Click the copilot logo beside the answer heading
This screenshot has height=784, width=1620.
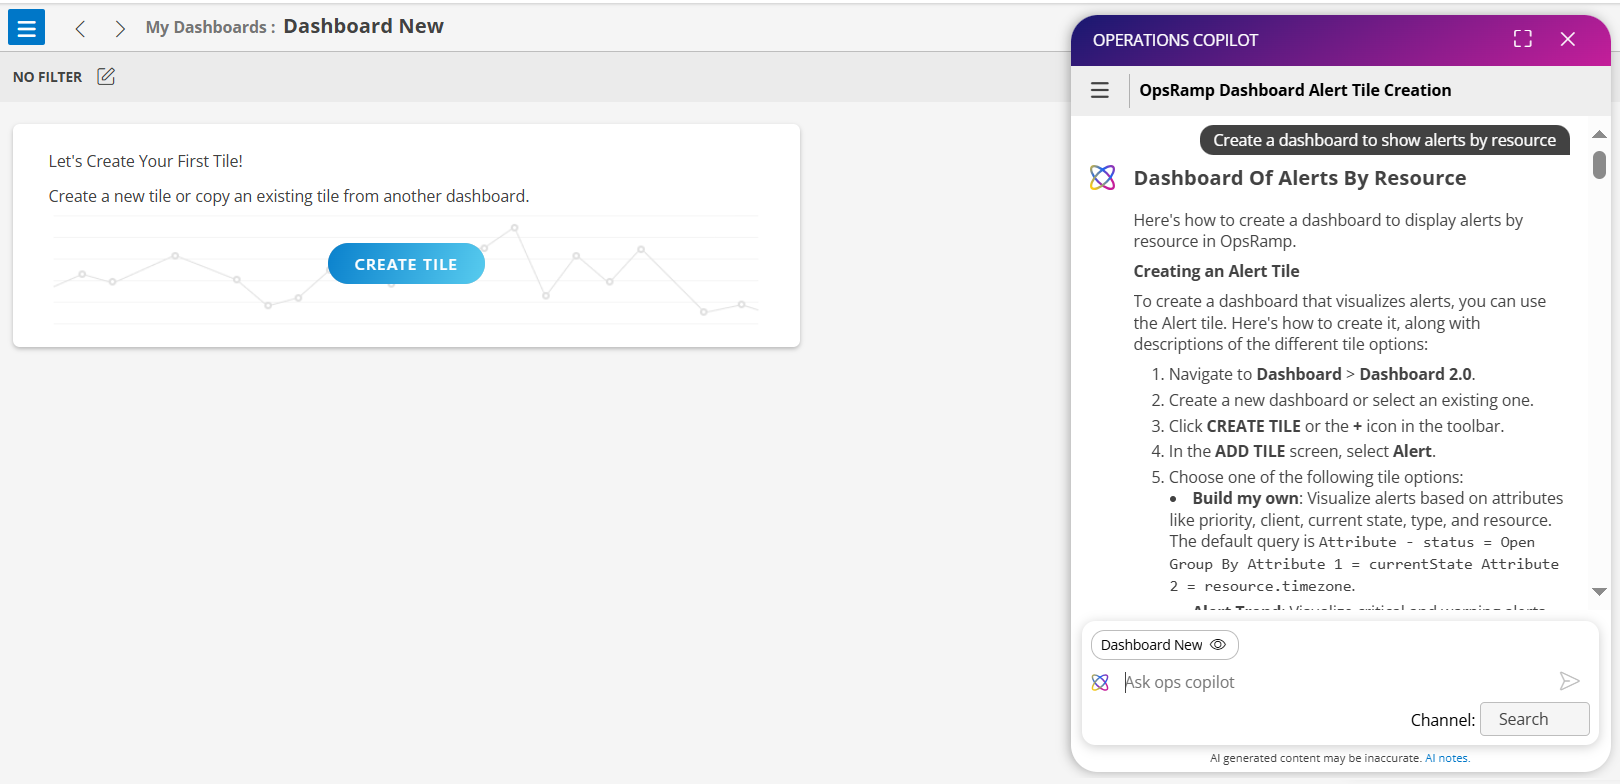(x=1103, y=178)
